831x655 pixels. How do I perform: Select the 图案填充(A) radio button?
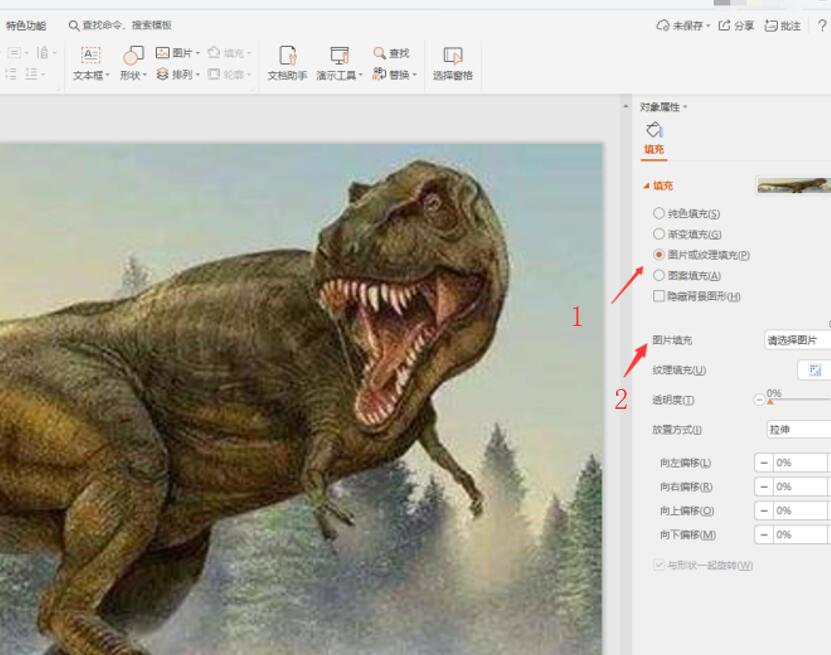tap(659, 275)
